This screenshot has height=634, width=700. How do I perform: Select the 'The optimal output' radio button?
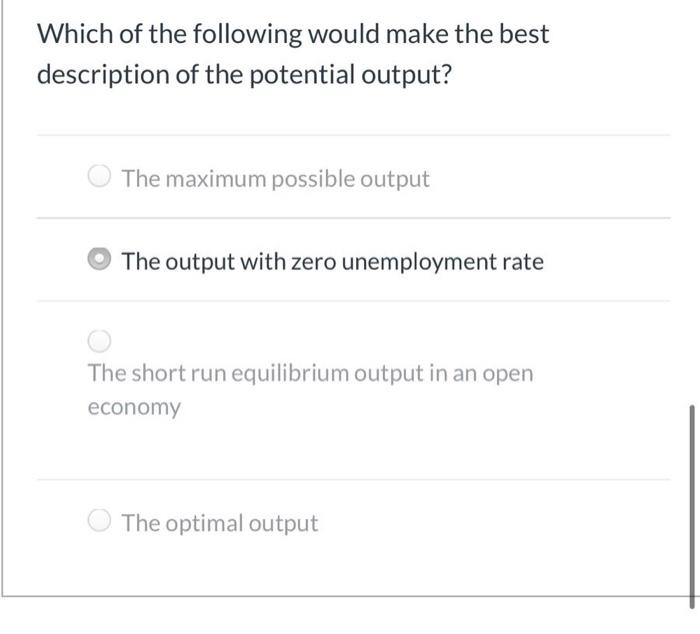[x=99, y=523]
